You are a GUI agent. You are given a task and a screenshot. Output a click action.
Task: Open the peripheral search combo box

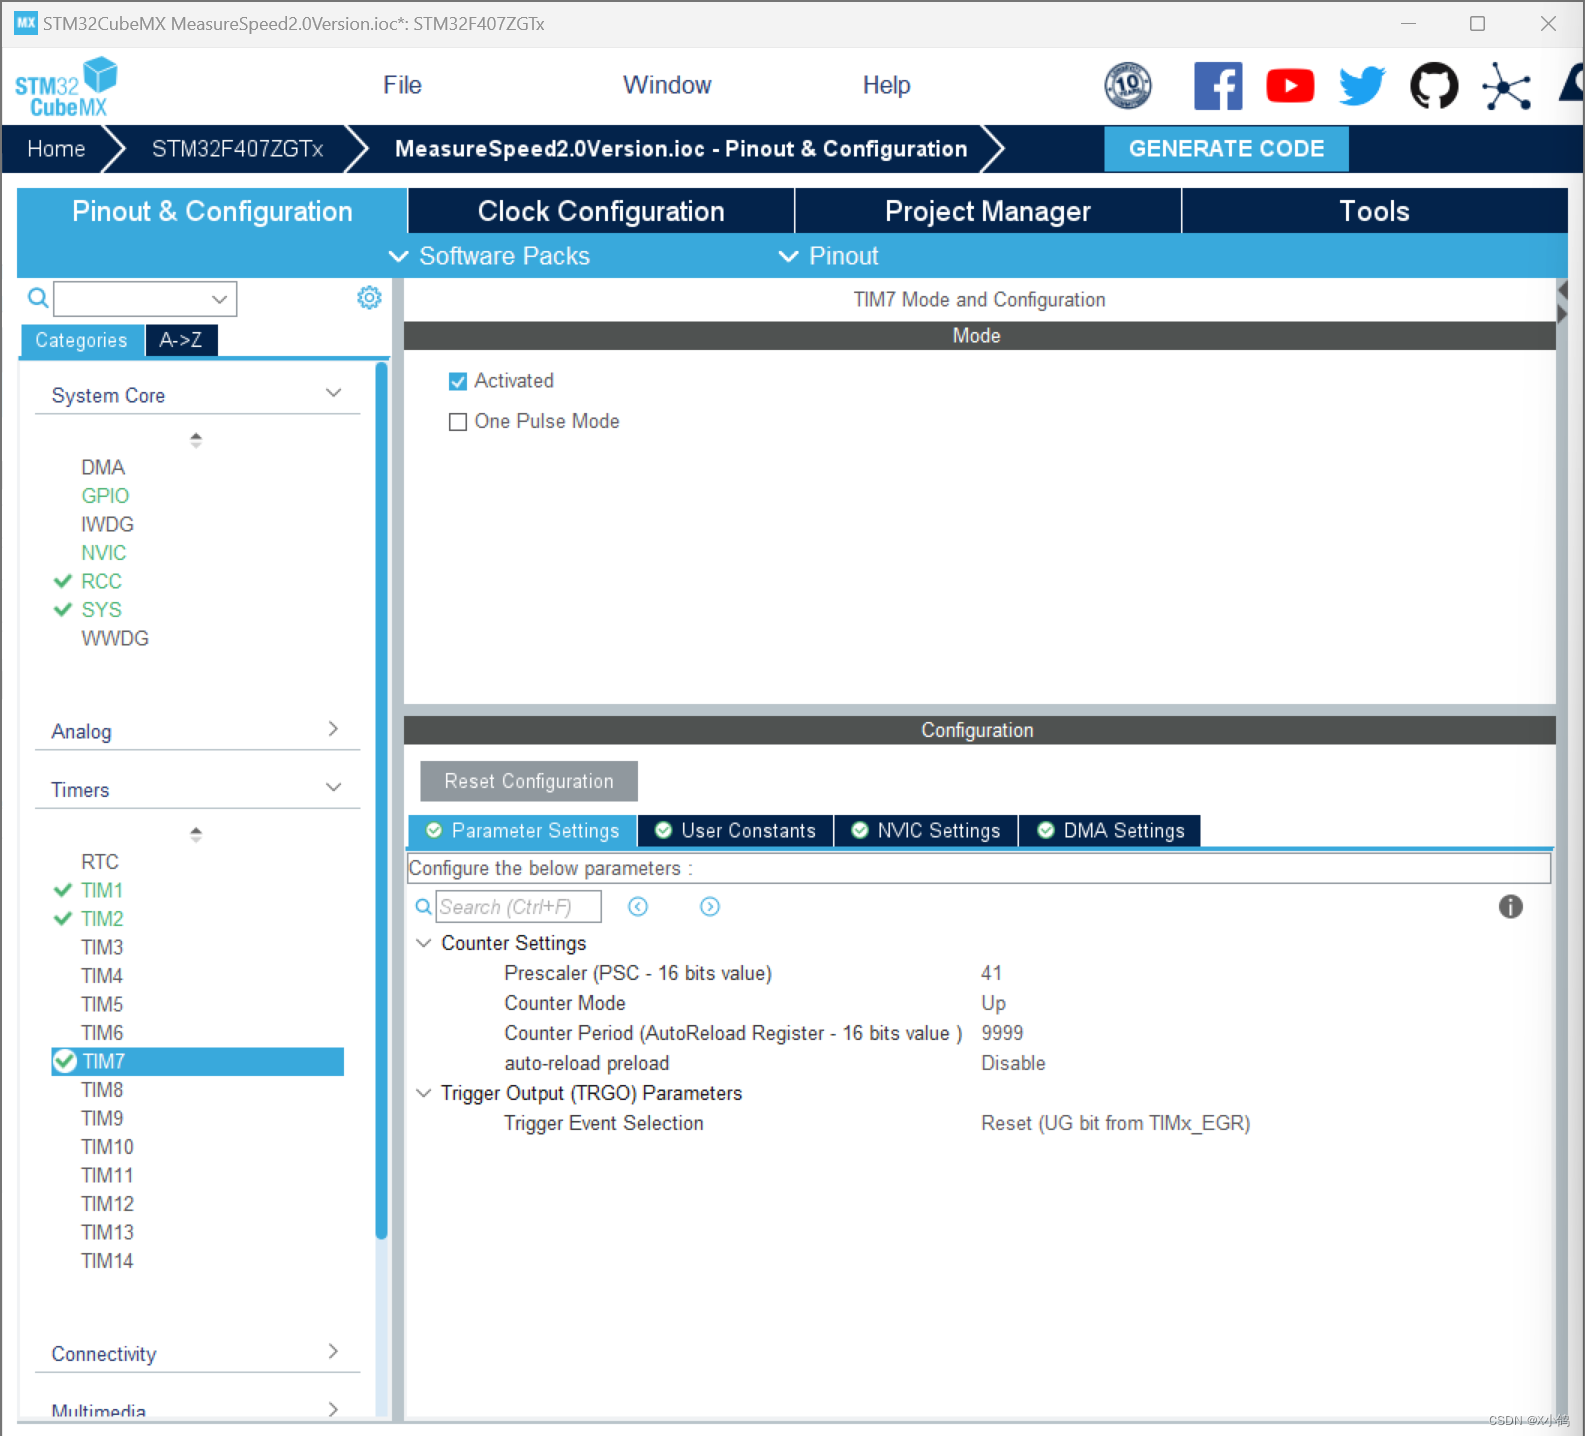click(145, 299)
